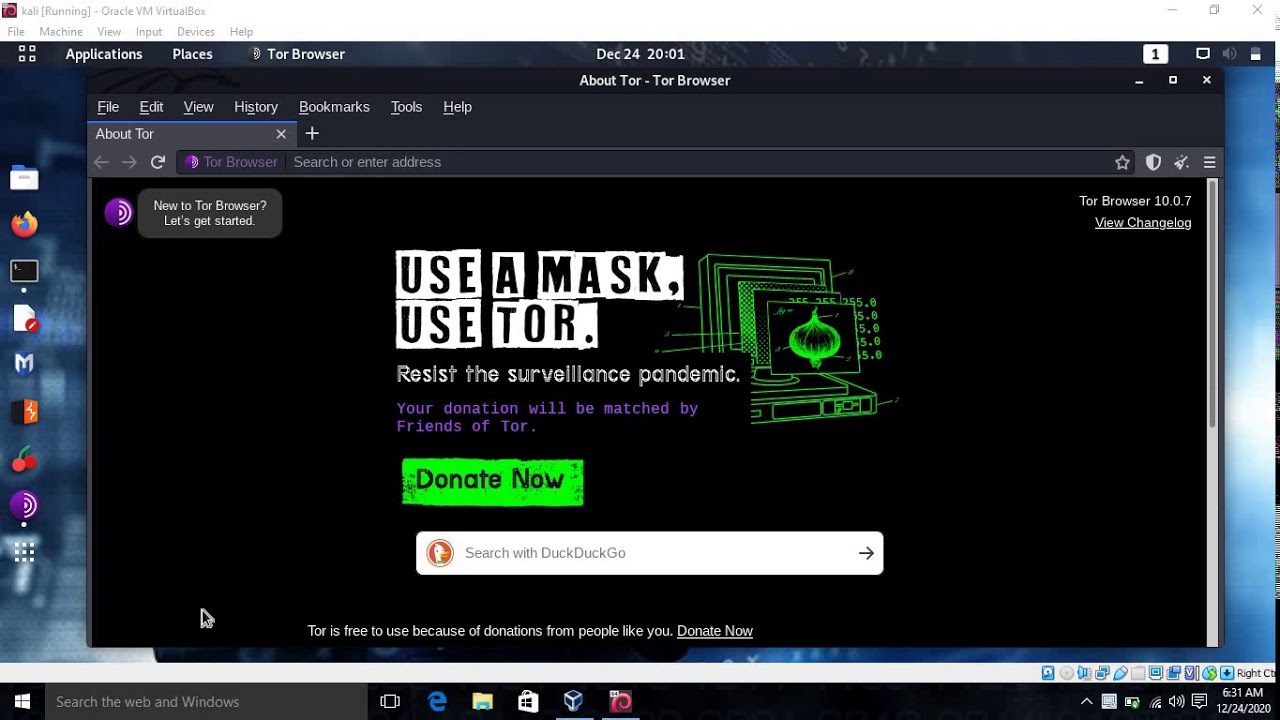1280x720 pixels.
Task: Open the Bookmarks menu
Action: tap(334, 107)
